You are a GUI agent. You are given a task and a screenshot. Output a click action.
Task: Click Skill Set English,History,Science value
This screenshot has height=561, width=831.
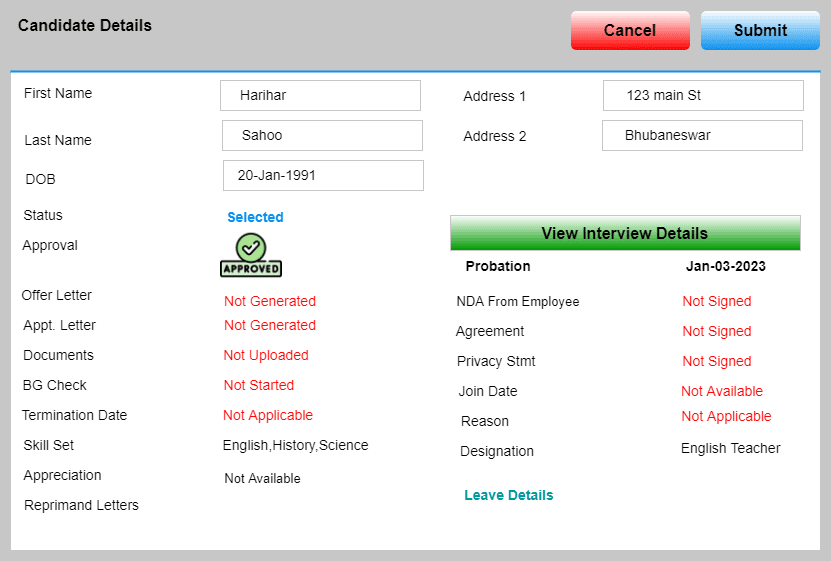295,446
